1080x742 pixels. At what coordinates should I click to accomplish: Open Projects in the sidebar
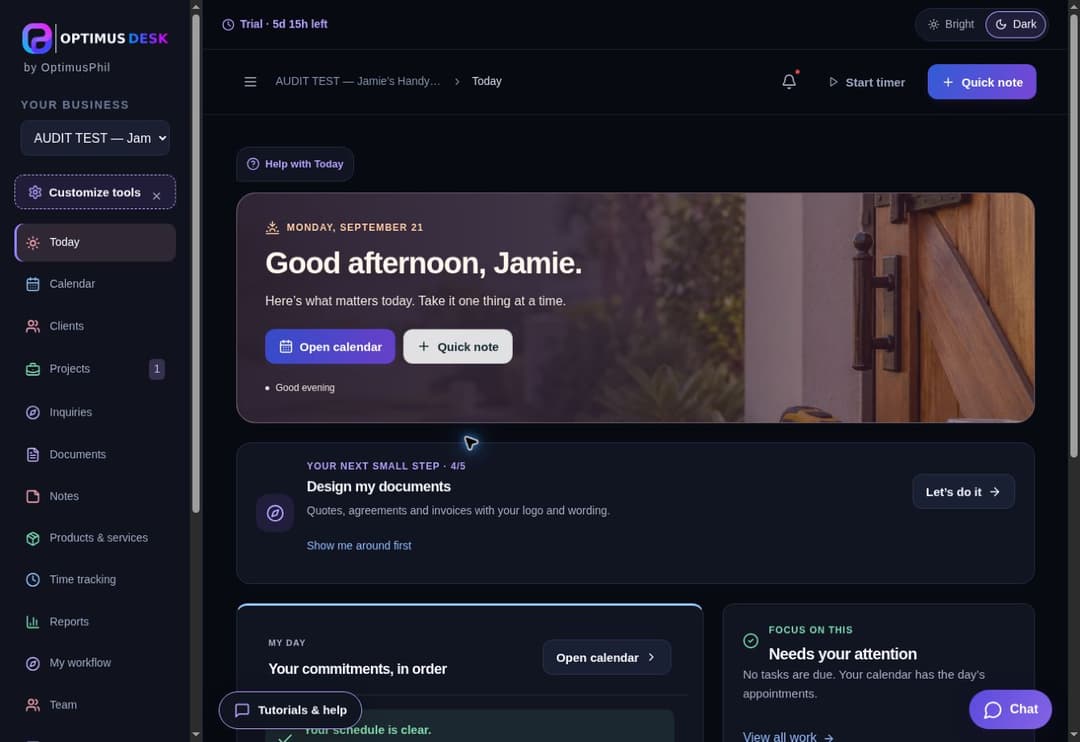[x=95, y=369]
